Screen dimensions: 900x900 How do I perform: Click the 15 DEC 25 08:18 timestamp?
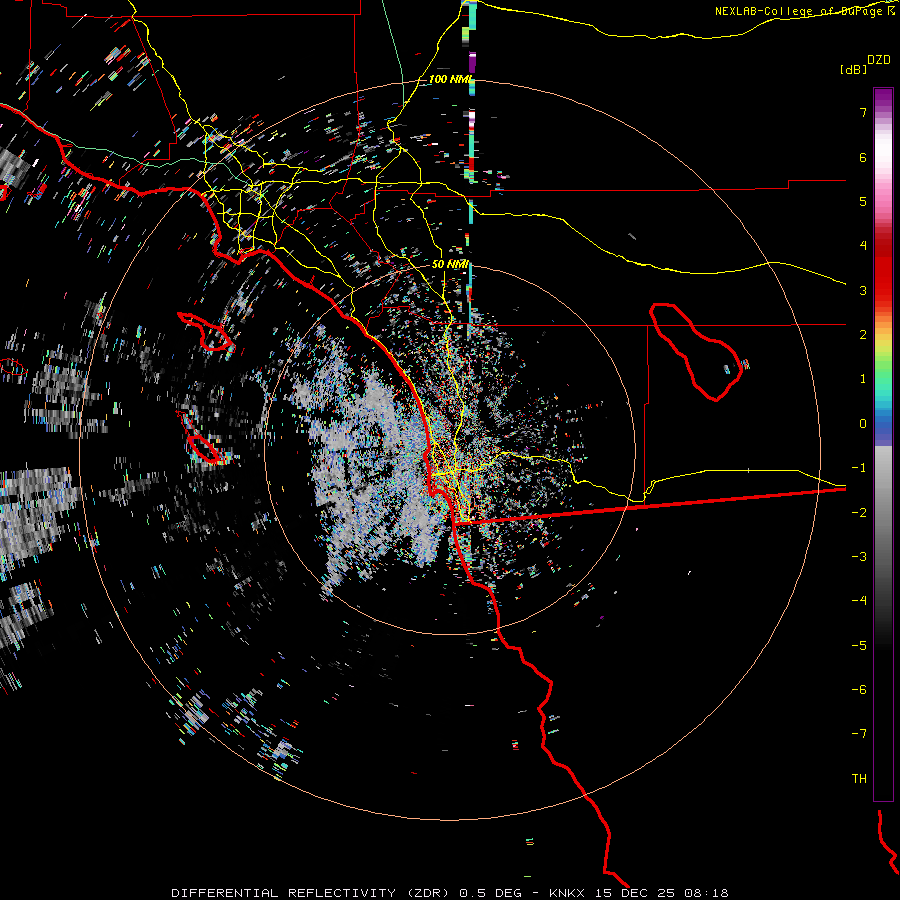pyautogui.click(x=662, y=893)
